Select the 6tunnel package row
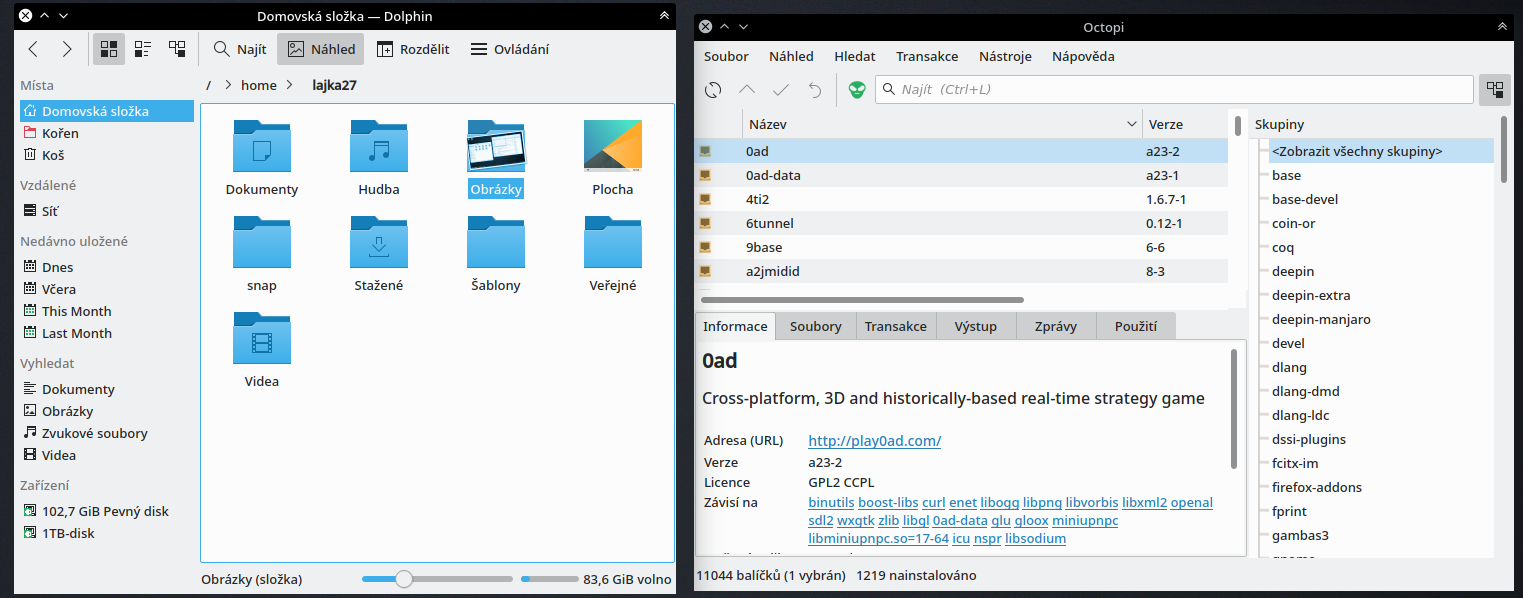 961,223
